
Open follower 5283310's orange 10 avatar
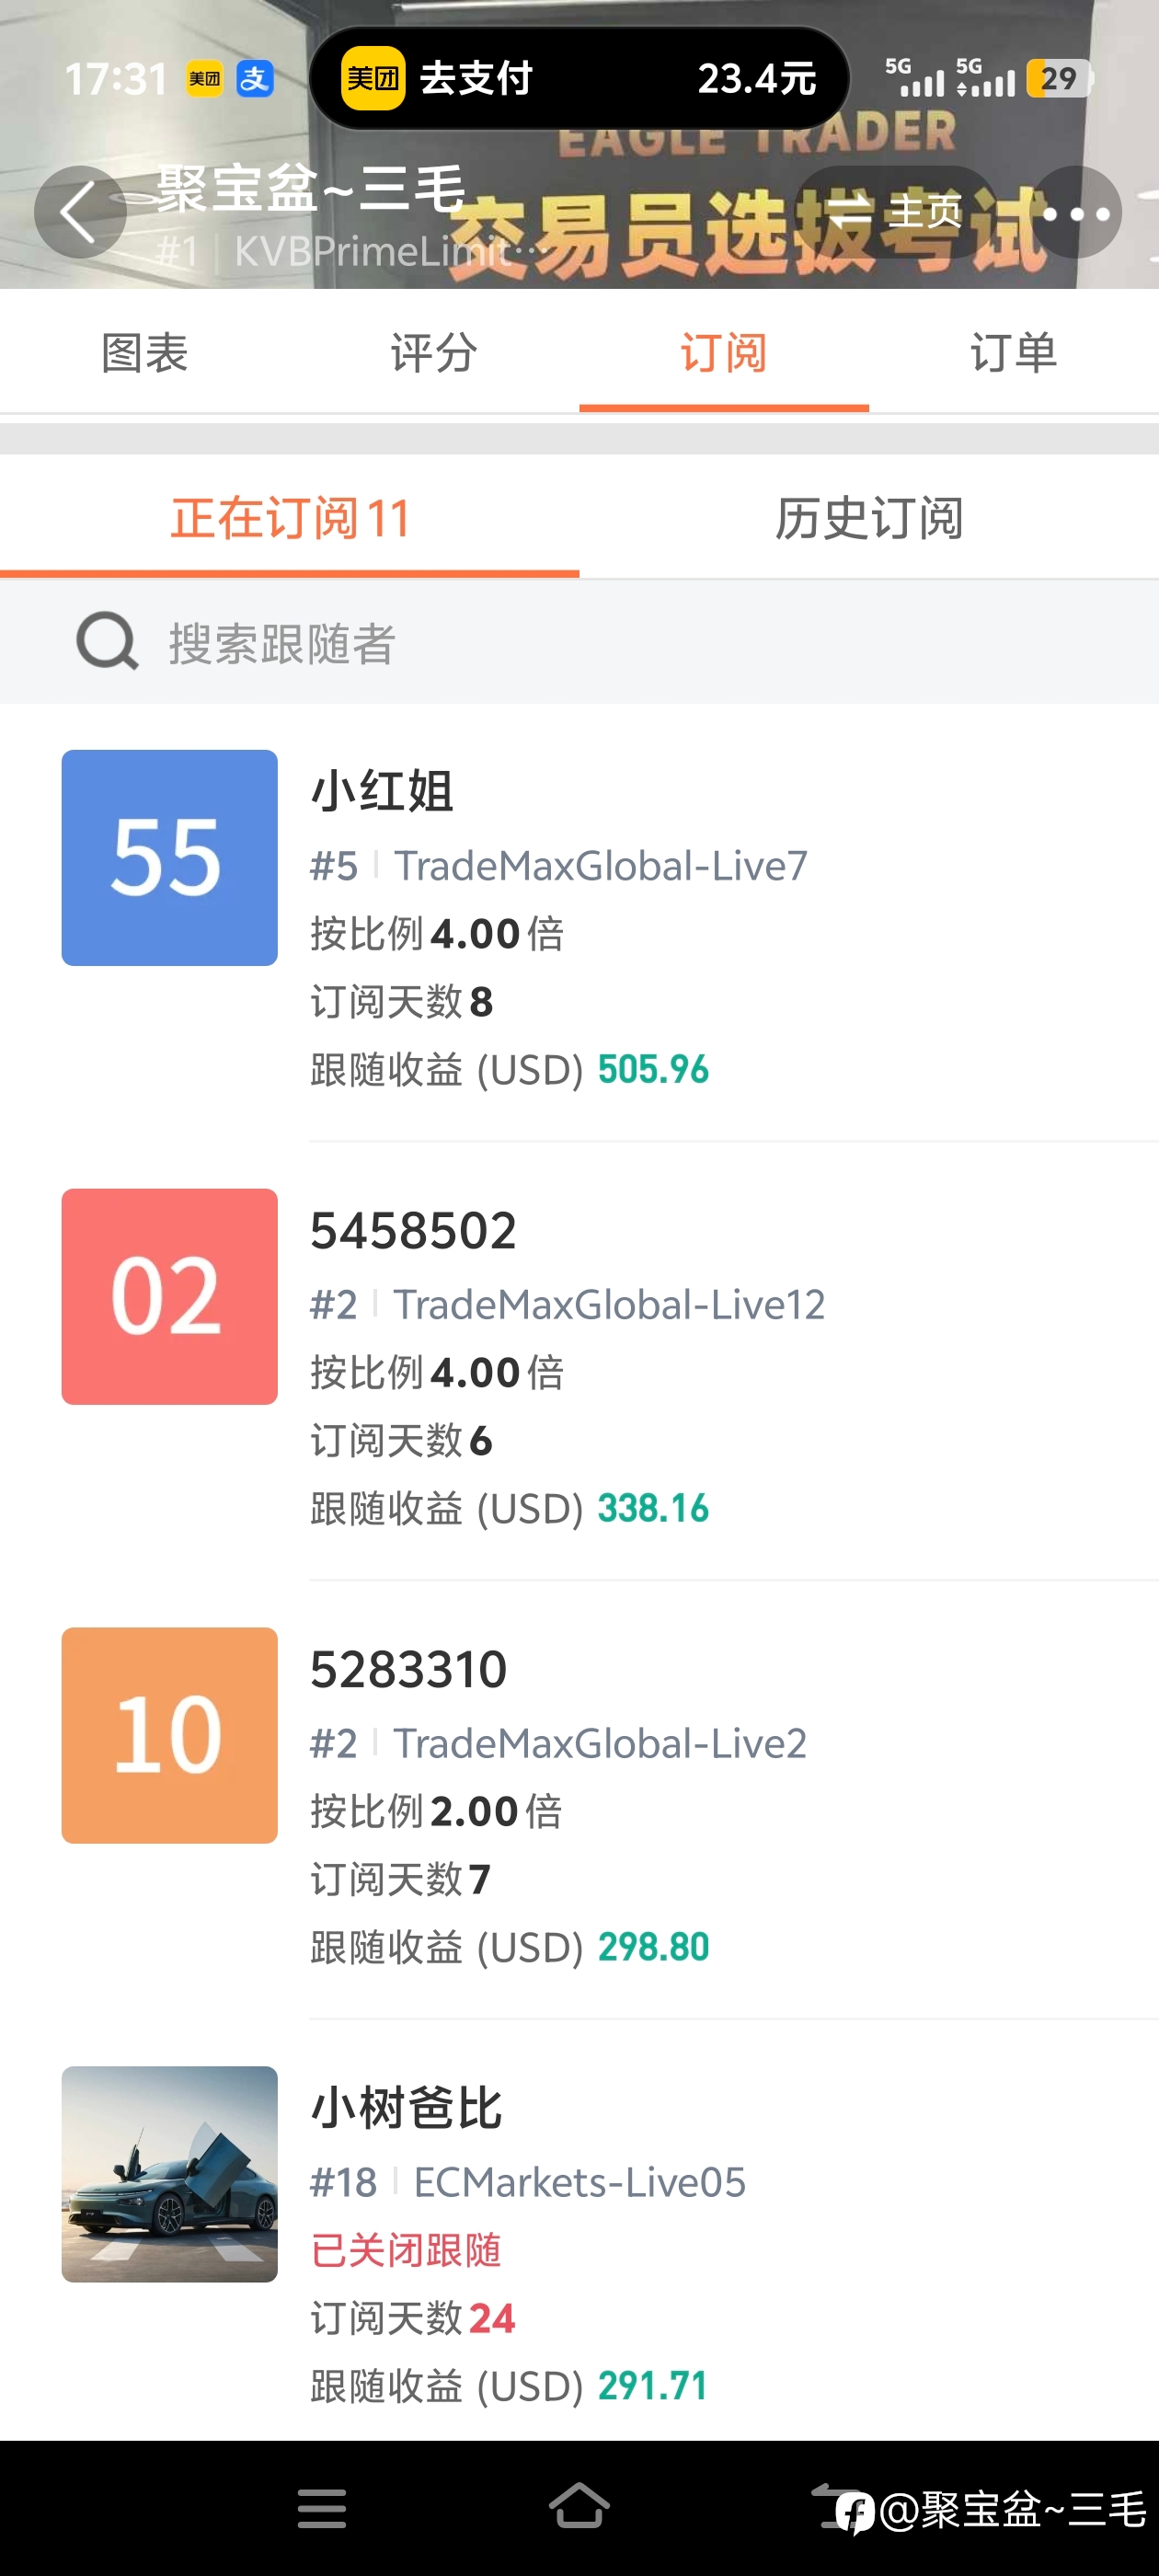(x=169, y=1736)
